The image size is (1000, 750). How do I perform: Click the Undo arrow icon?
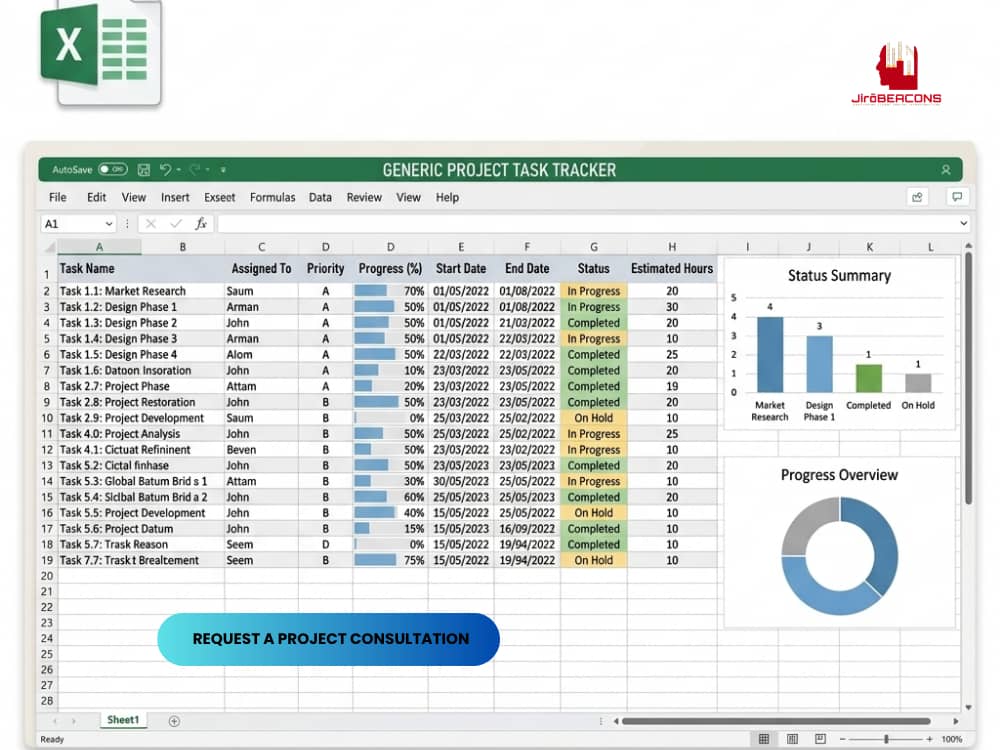tap(165, 169)
